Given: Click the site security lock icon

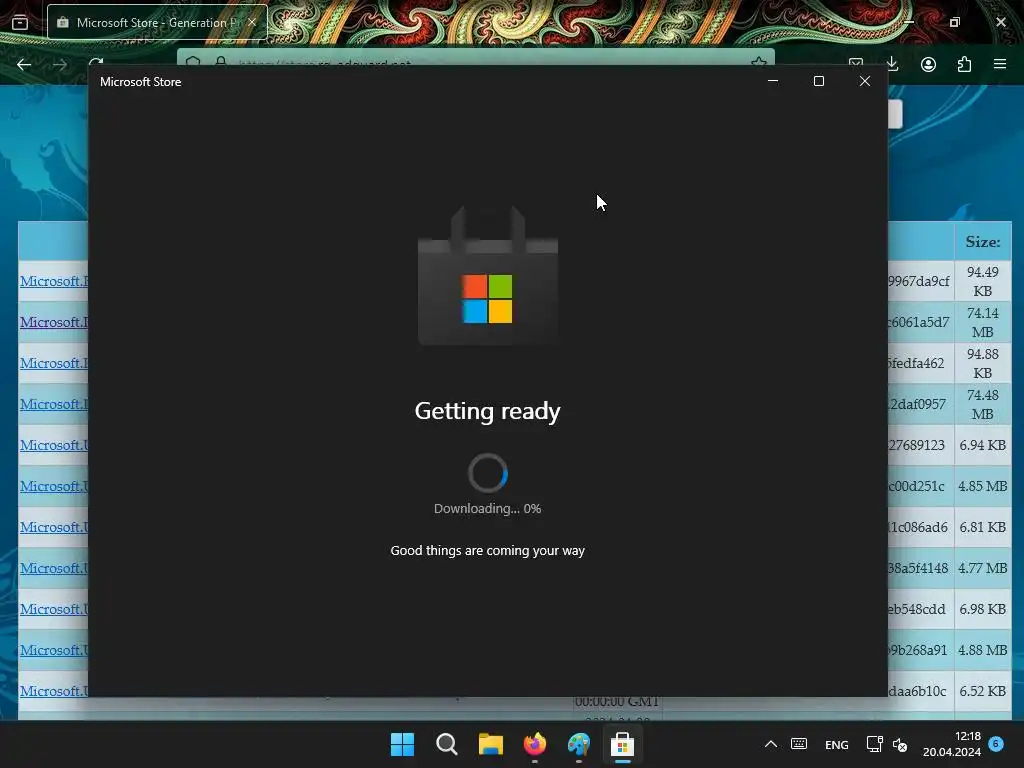Looking at the screenshot, I should tap(221, 61).
